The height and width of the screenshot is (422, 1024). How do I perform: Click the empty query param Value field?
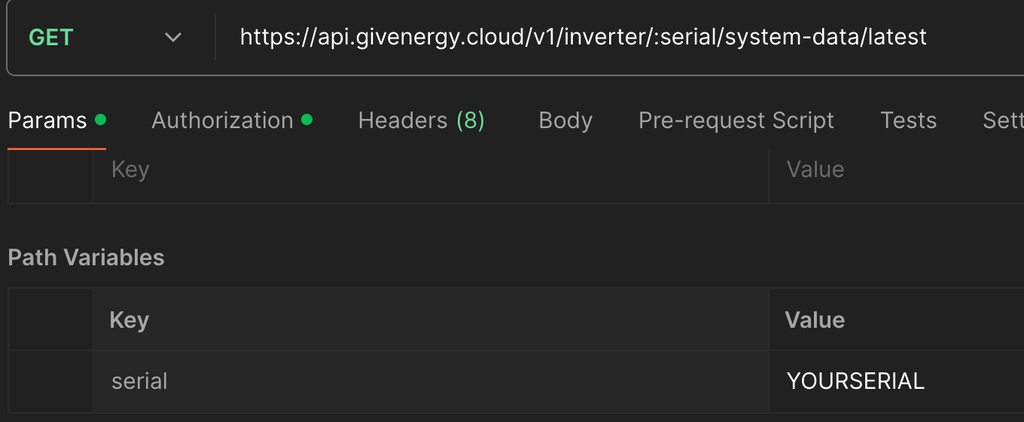[895, 170]
